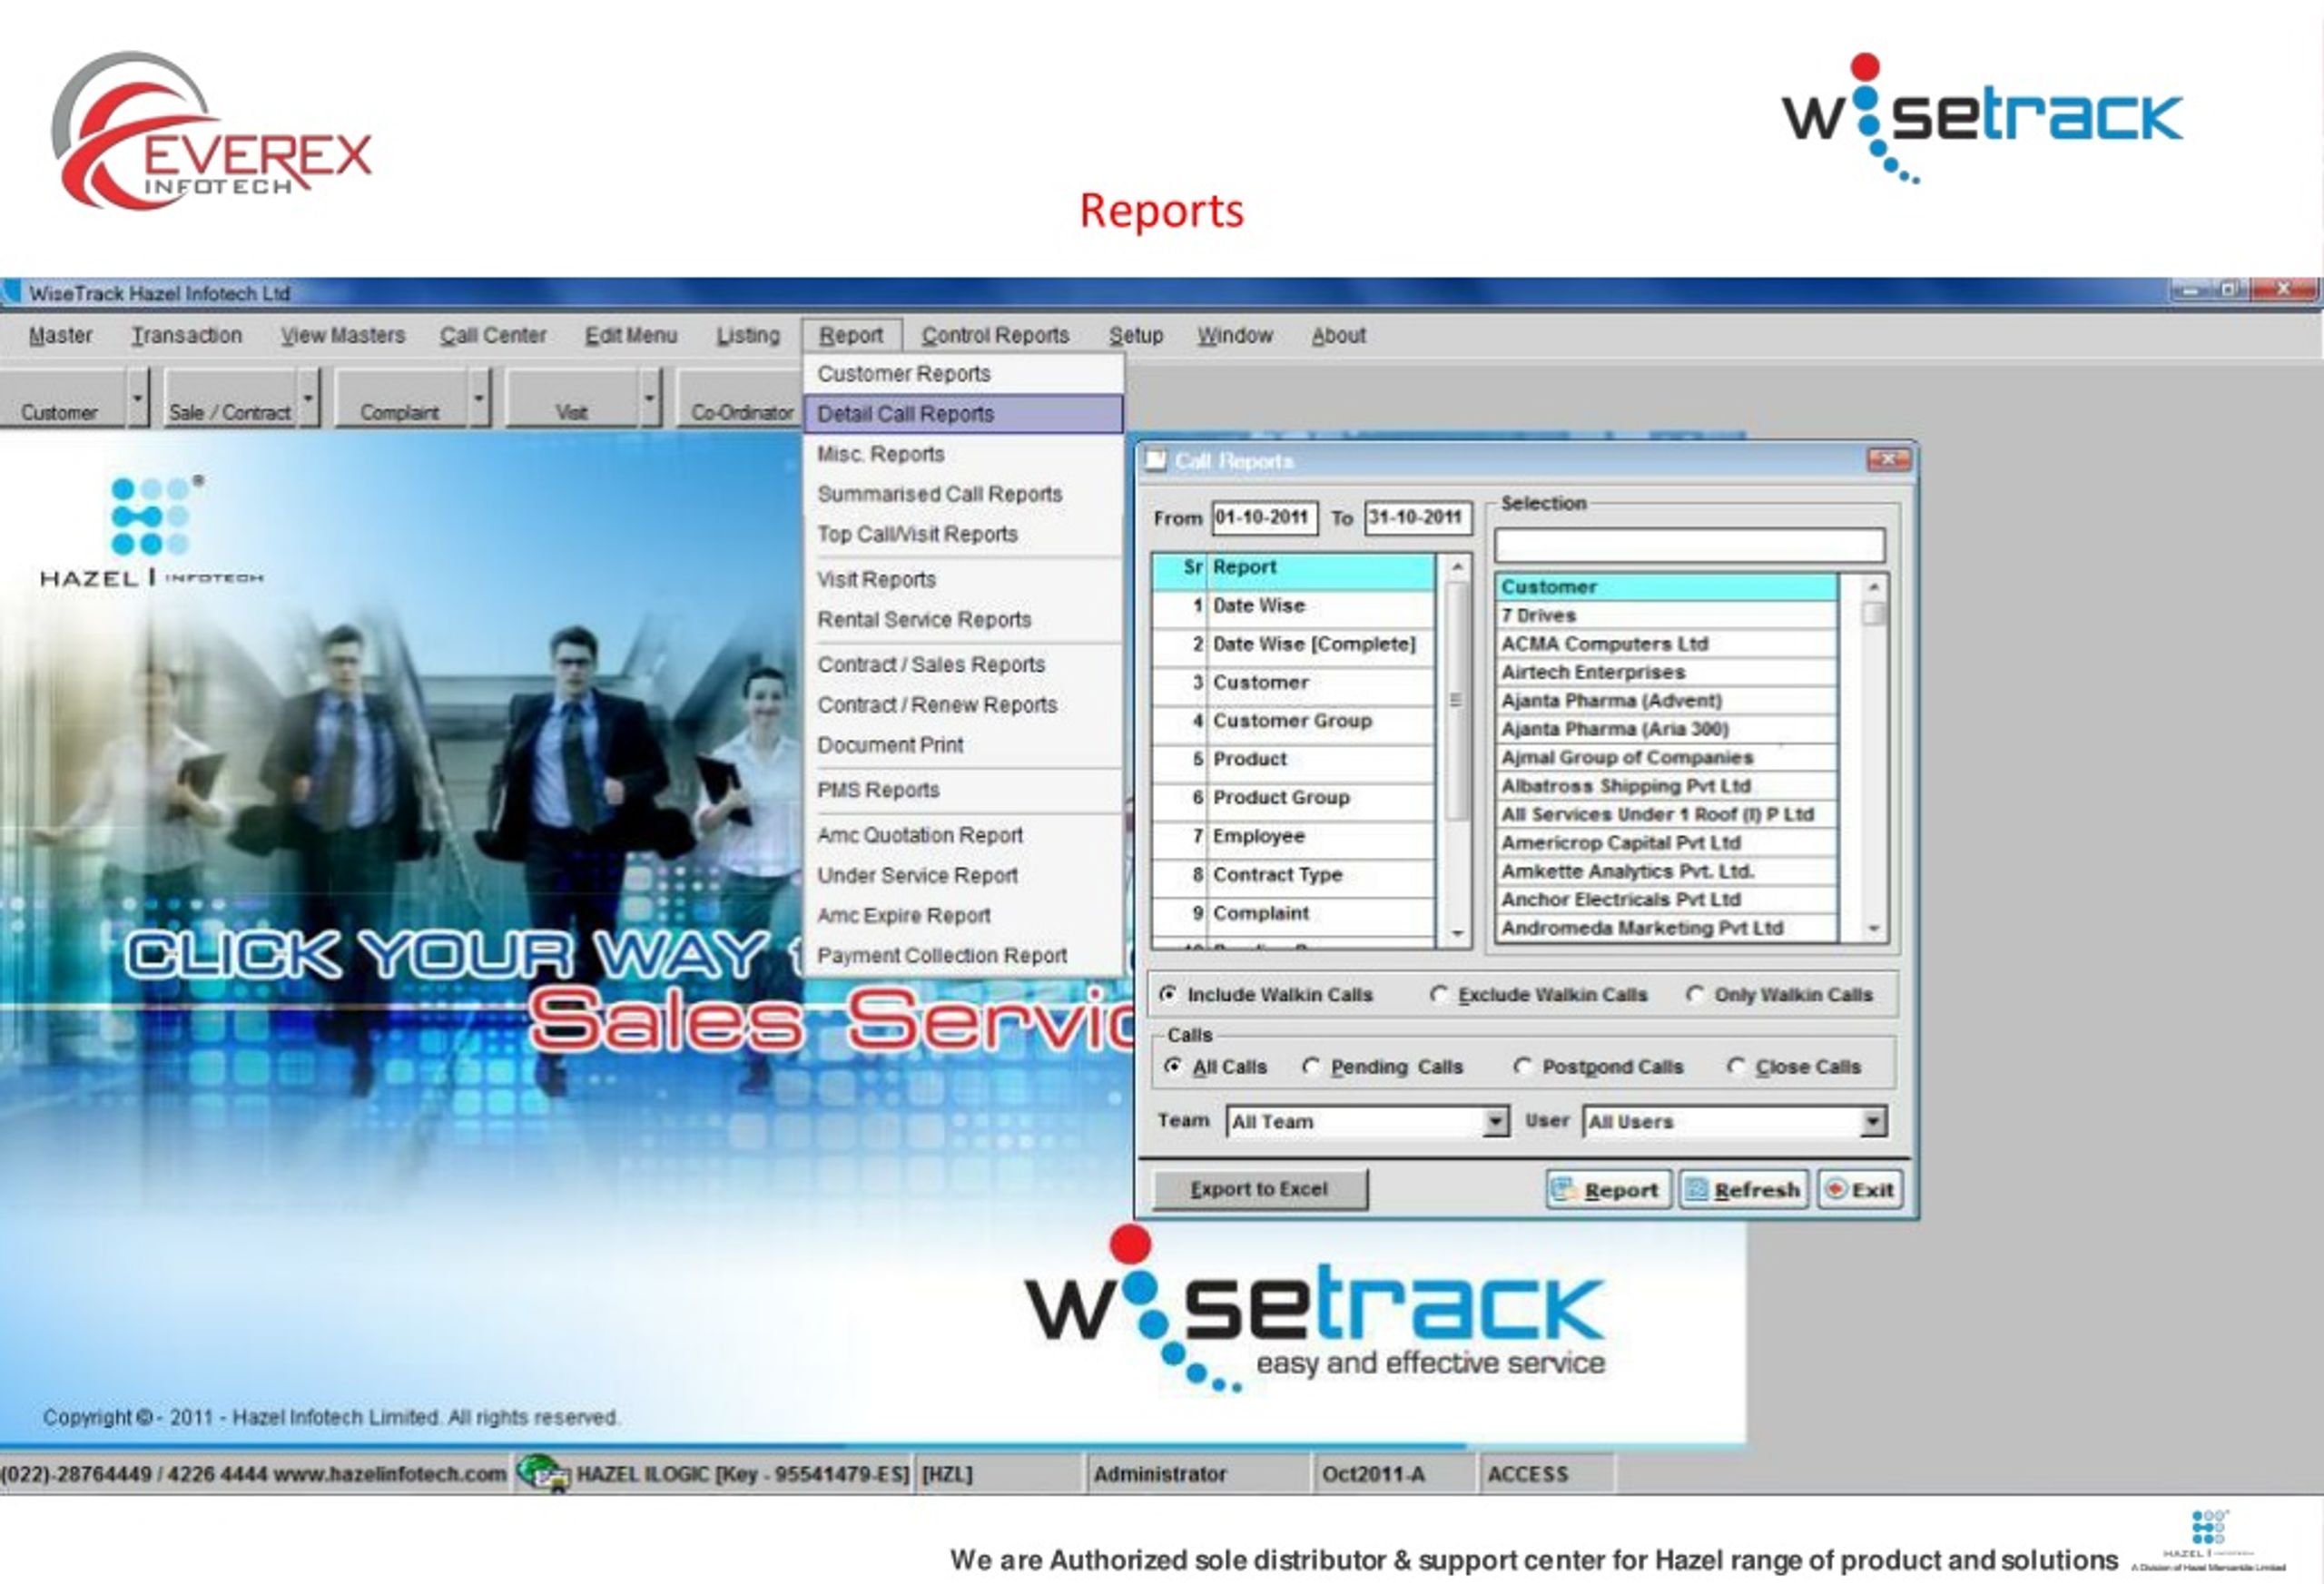
Task: Click the Report button icon in Call Reports
Action: click(x=1563, y=1190)
